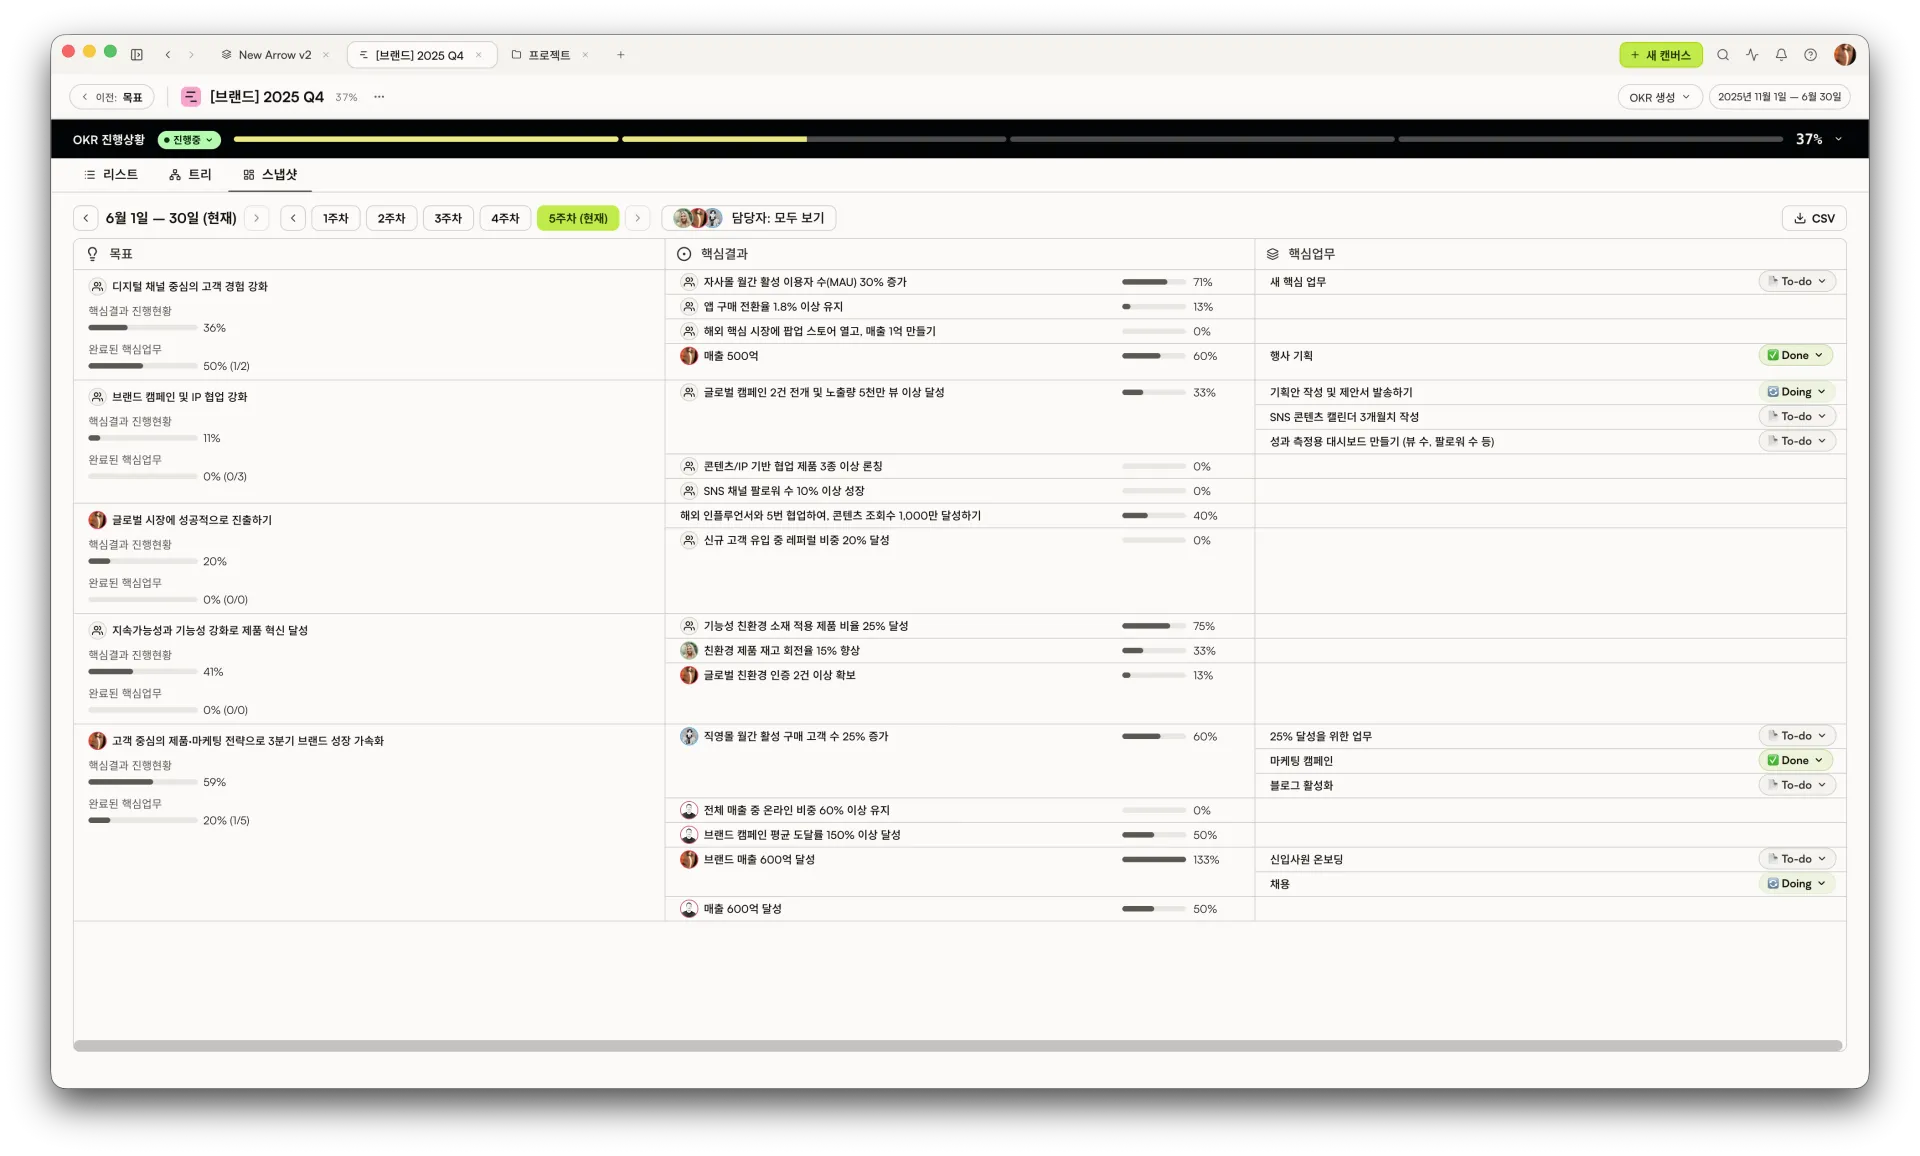Click the 핵심결과 target column icon

tap(684, 254)
